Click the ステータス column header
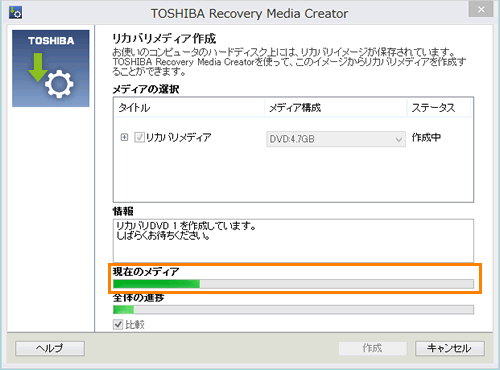Viewport: 500px width, 370px height. point(439,108)
